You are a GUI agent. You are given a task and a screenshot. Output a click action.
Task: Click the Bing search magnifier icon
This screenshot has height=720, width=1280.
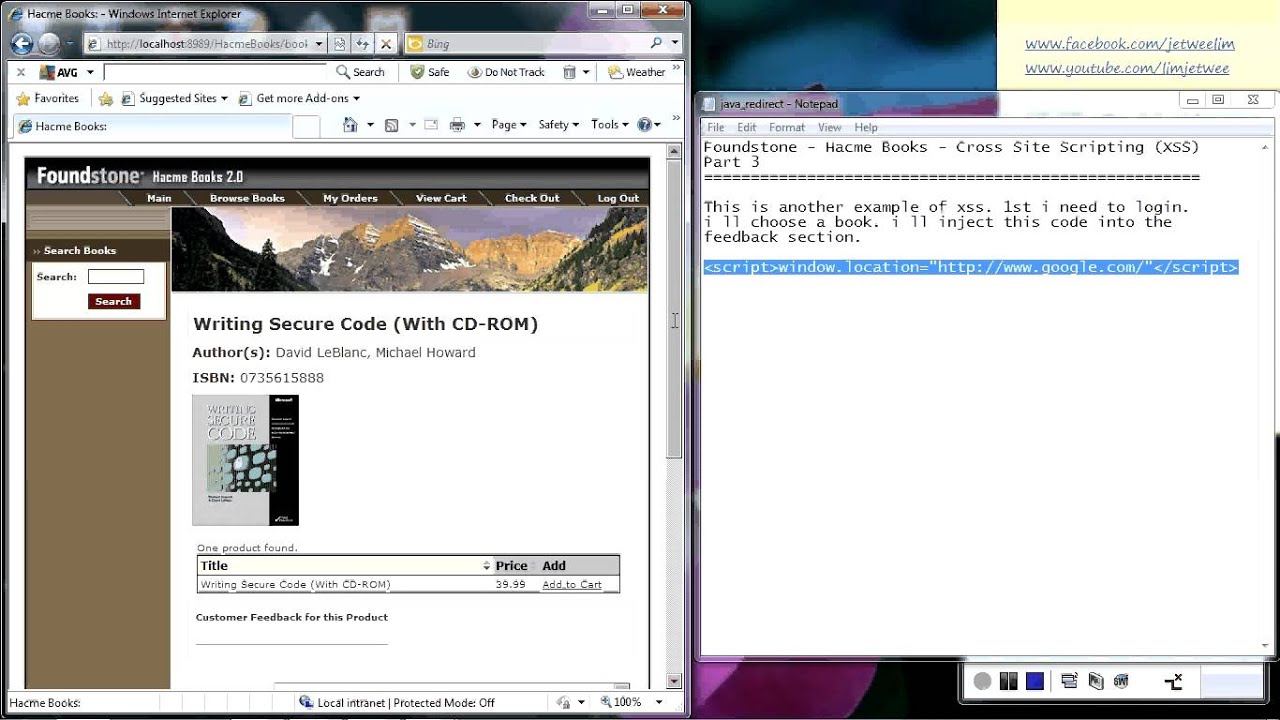[656, 43]
